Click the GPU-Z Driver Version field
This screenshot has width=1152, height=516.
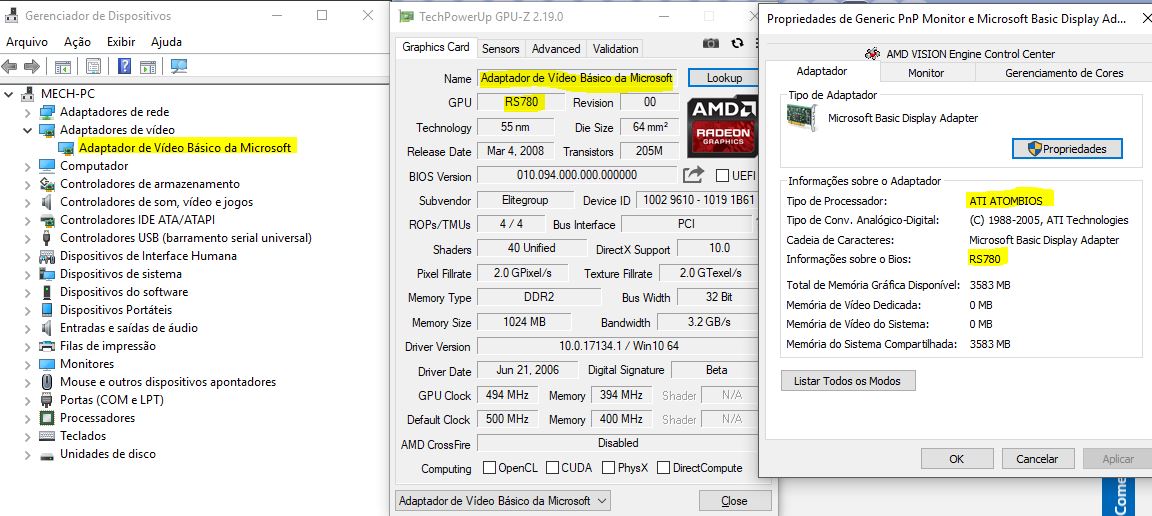[x=617, y=345]
